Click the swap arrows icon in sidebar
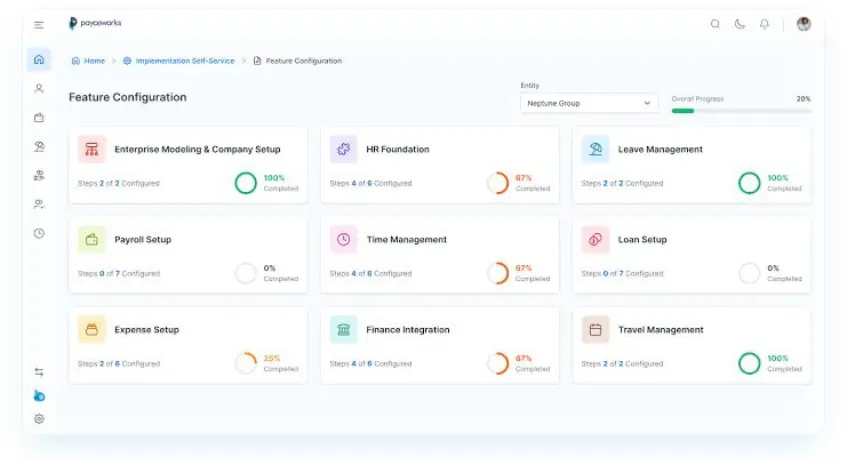 [39, 372]
